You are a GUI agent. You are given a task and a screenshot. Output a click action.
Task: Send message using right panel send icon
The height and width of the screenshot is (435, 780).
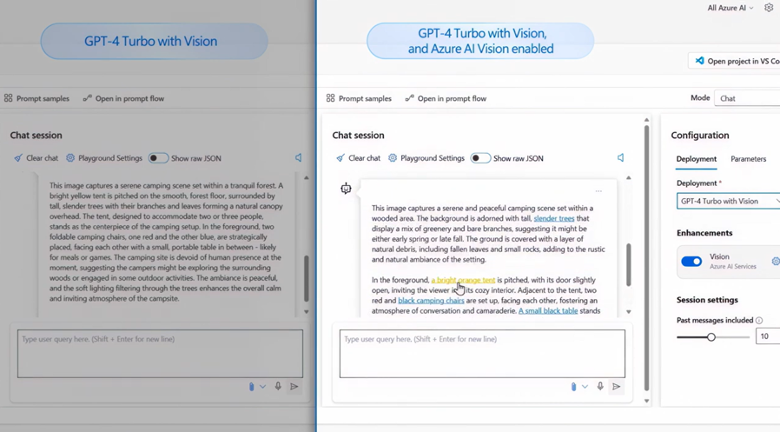[616, 387]
